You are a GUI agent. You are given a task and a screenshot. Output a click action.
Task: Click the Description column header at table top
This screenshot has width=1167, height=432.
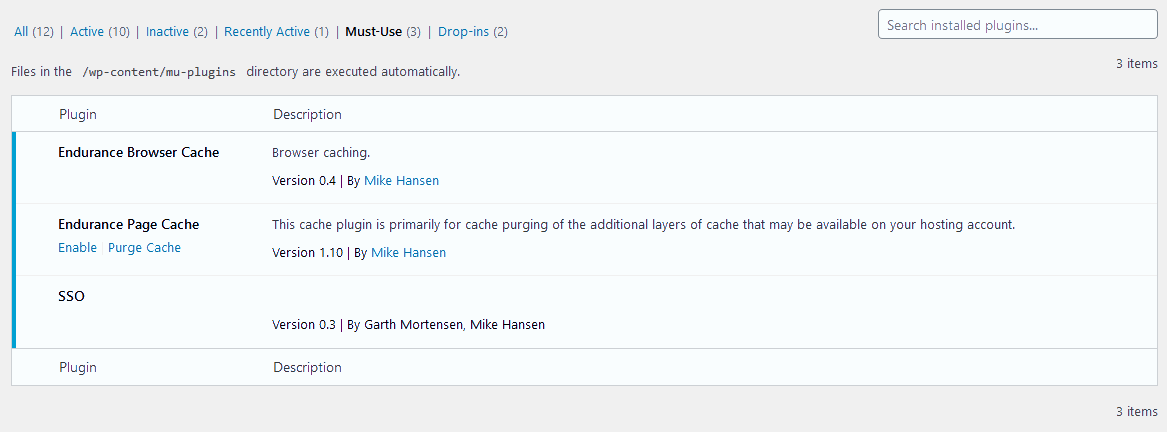(307, 114)
